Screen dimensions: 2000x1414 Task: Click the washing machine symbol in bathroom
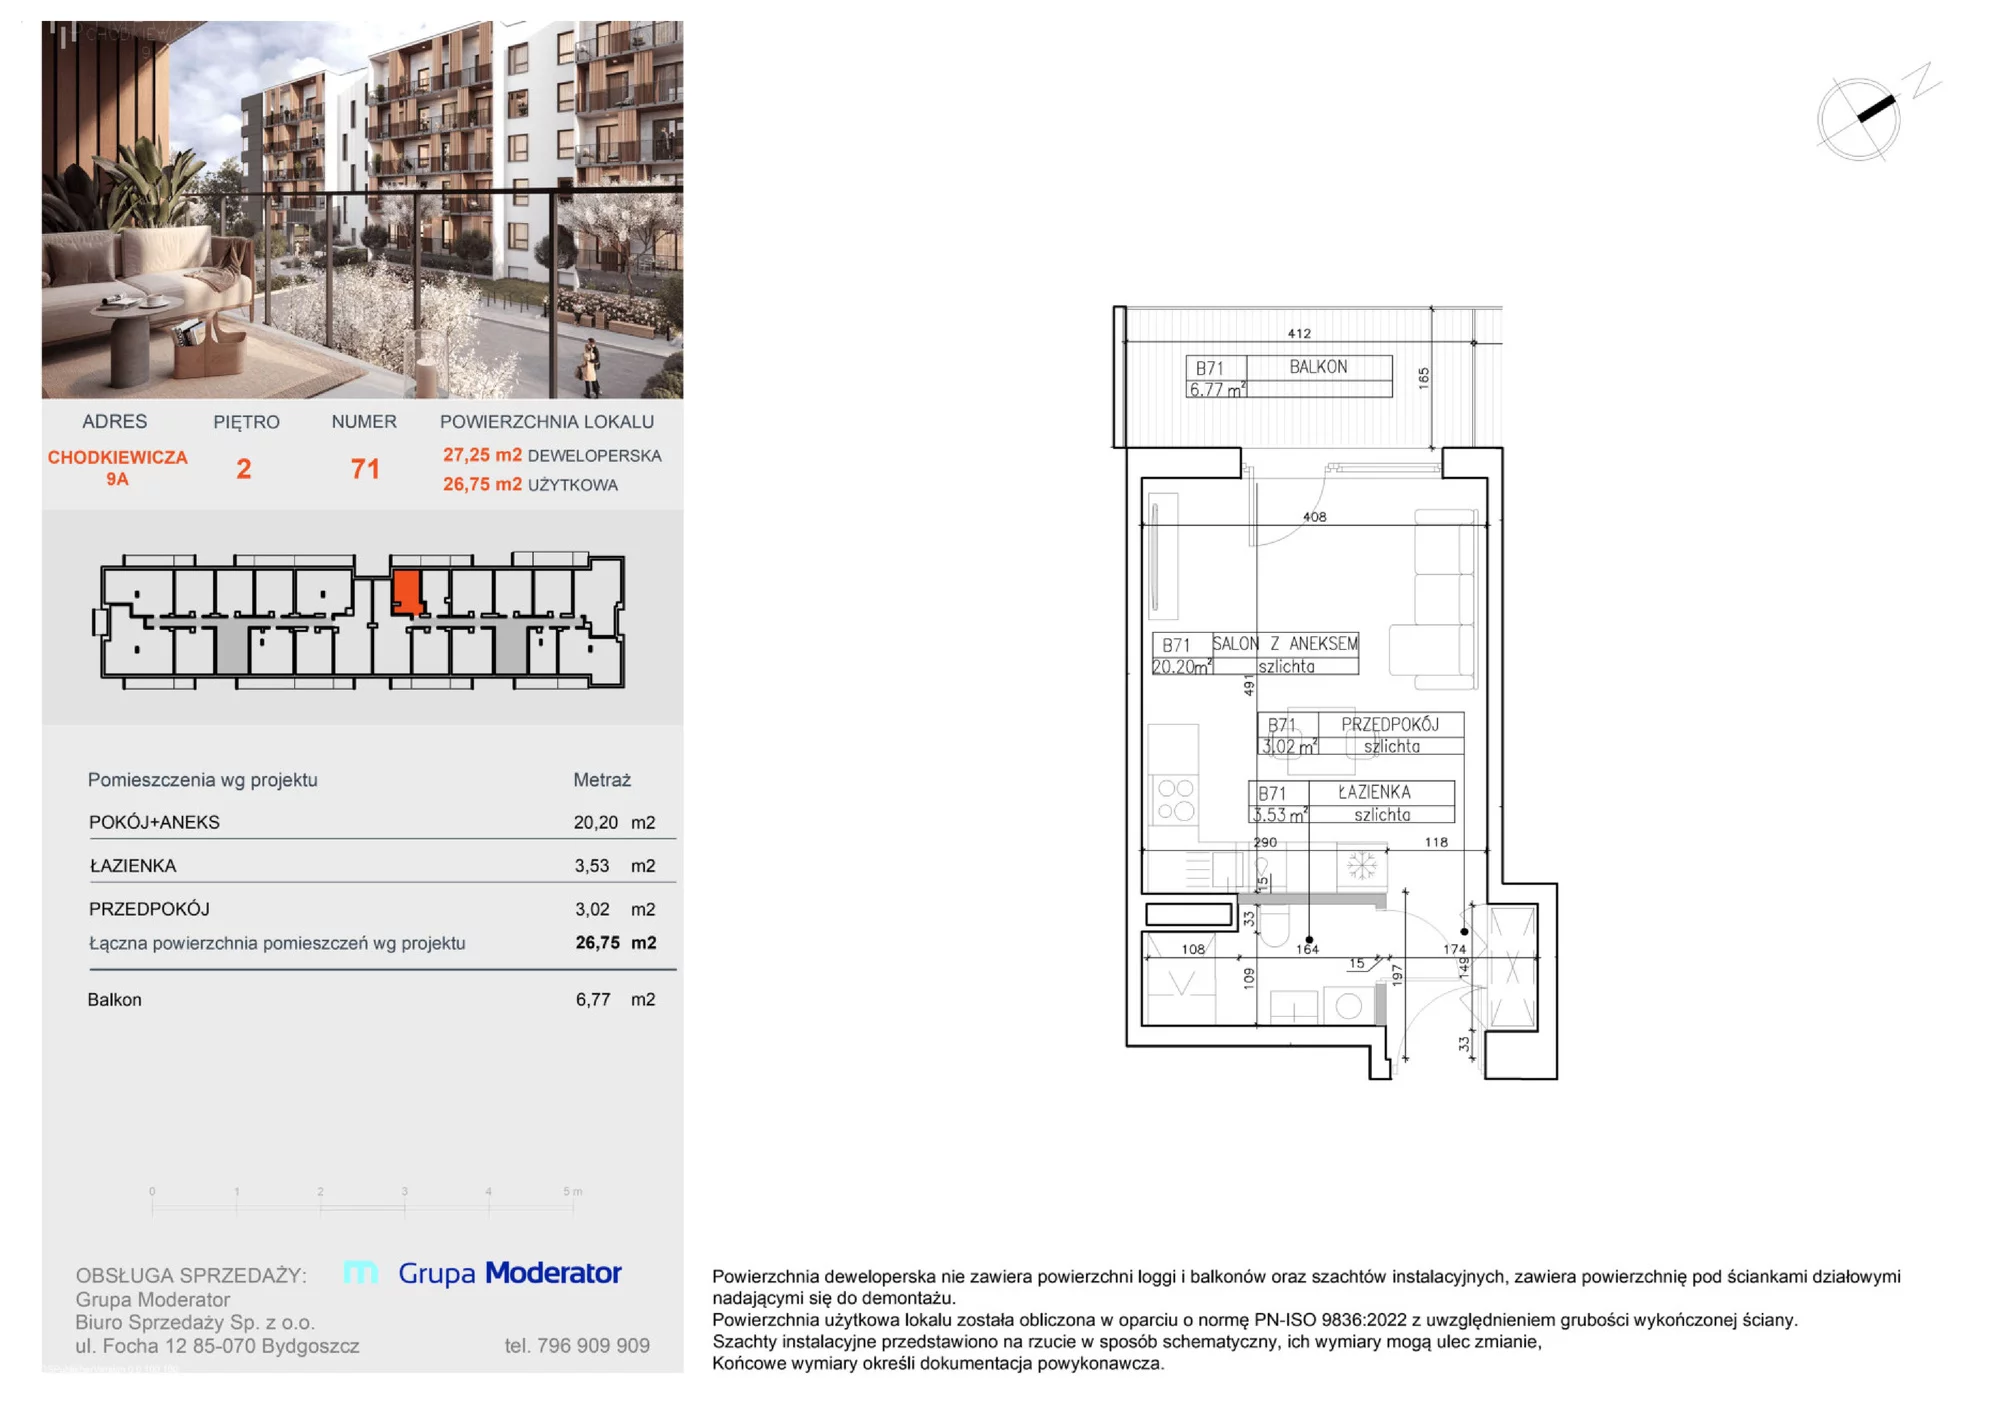pos(1348,1005)
